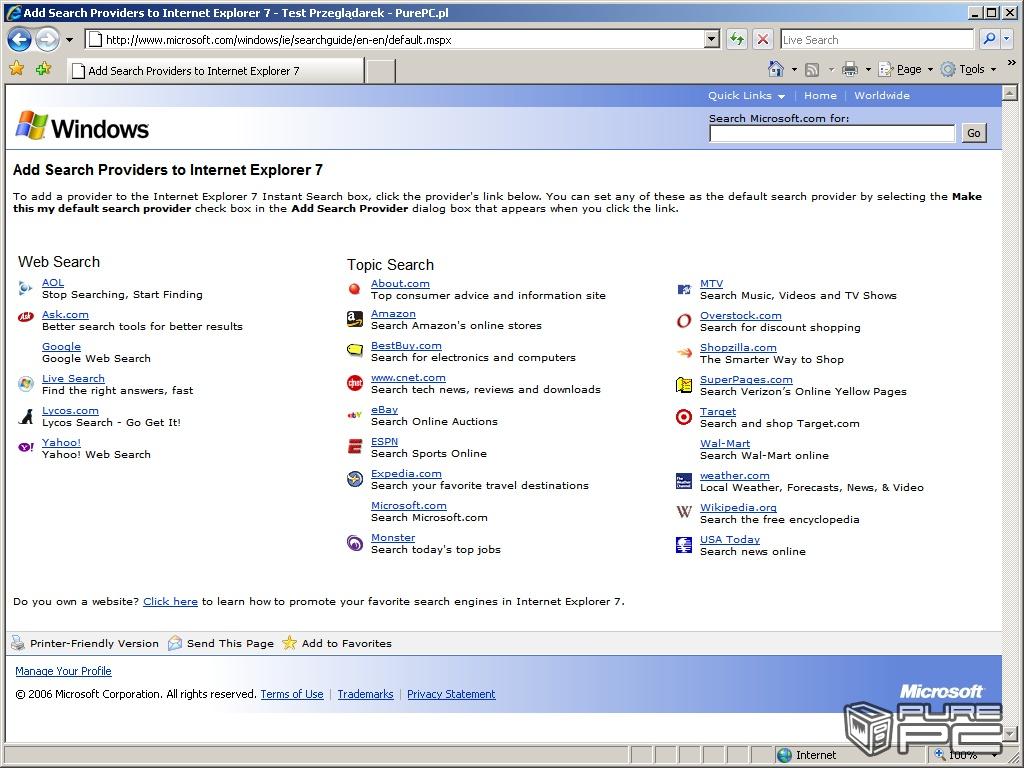1024x768 pixels.
Task: Click the weather.com provider icon
Action: pyautogui.click(x=684, y=481)
